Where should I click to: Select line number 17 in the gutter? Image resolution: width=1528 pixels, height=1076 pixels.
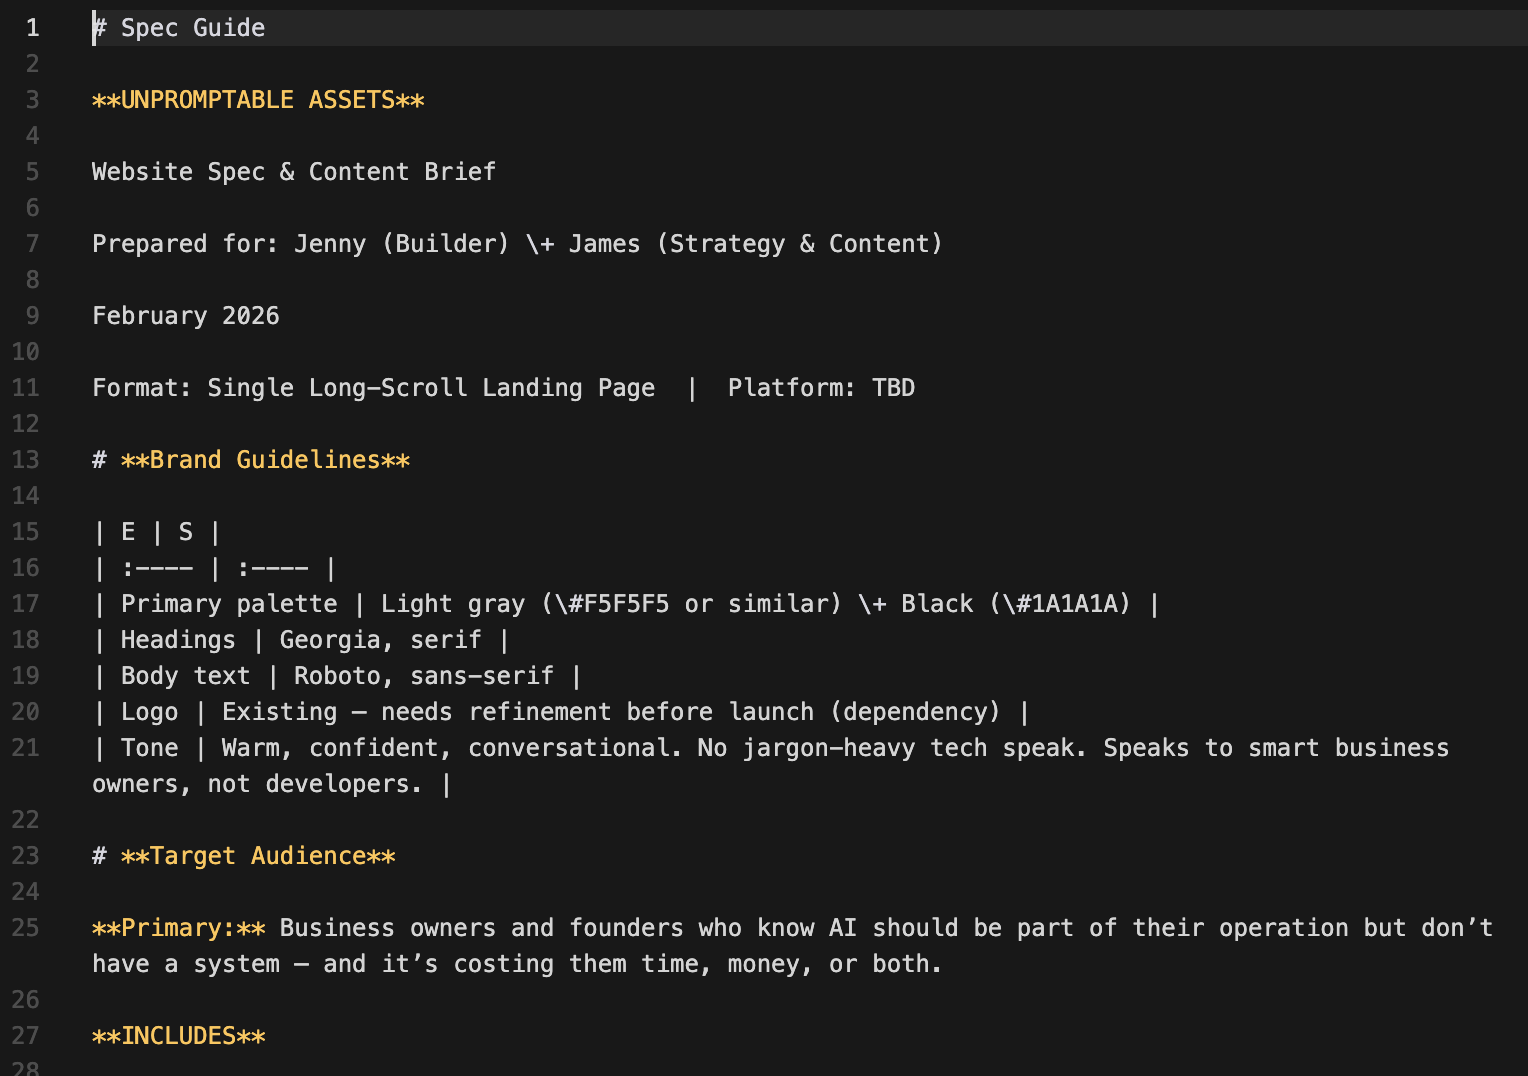[x=26, y=604]
